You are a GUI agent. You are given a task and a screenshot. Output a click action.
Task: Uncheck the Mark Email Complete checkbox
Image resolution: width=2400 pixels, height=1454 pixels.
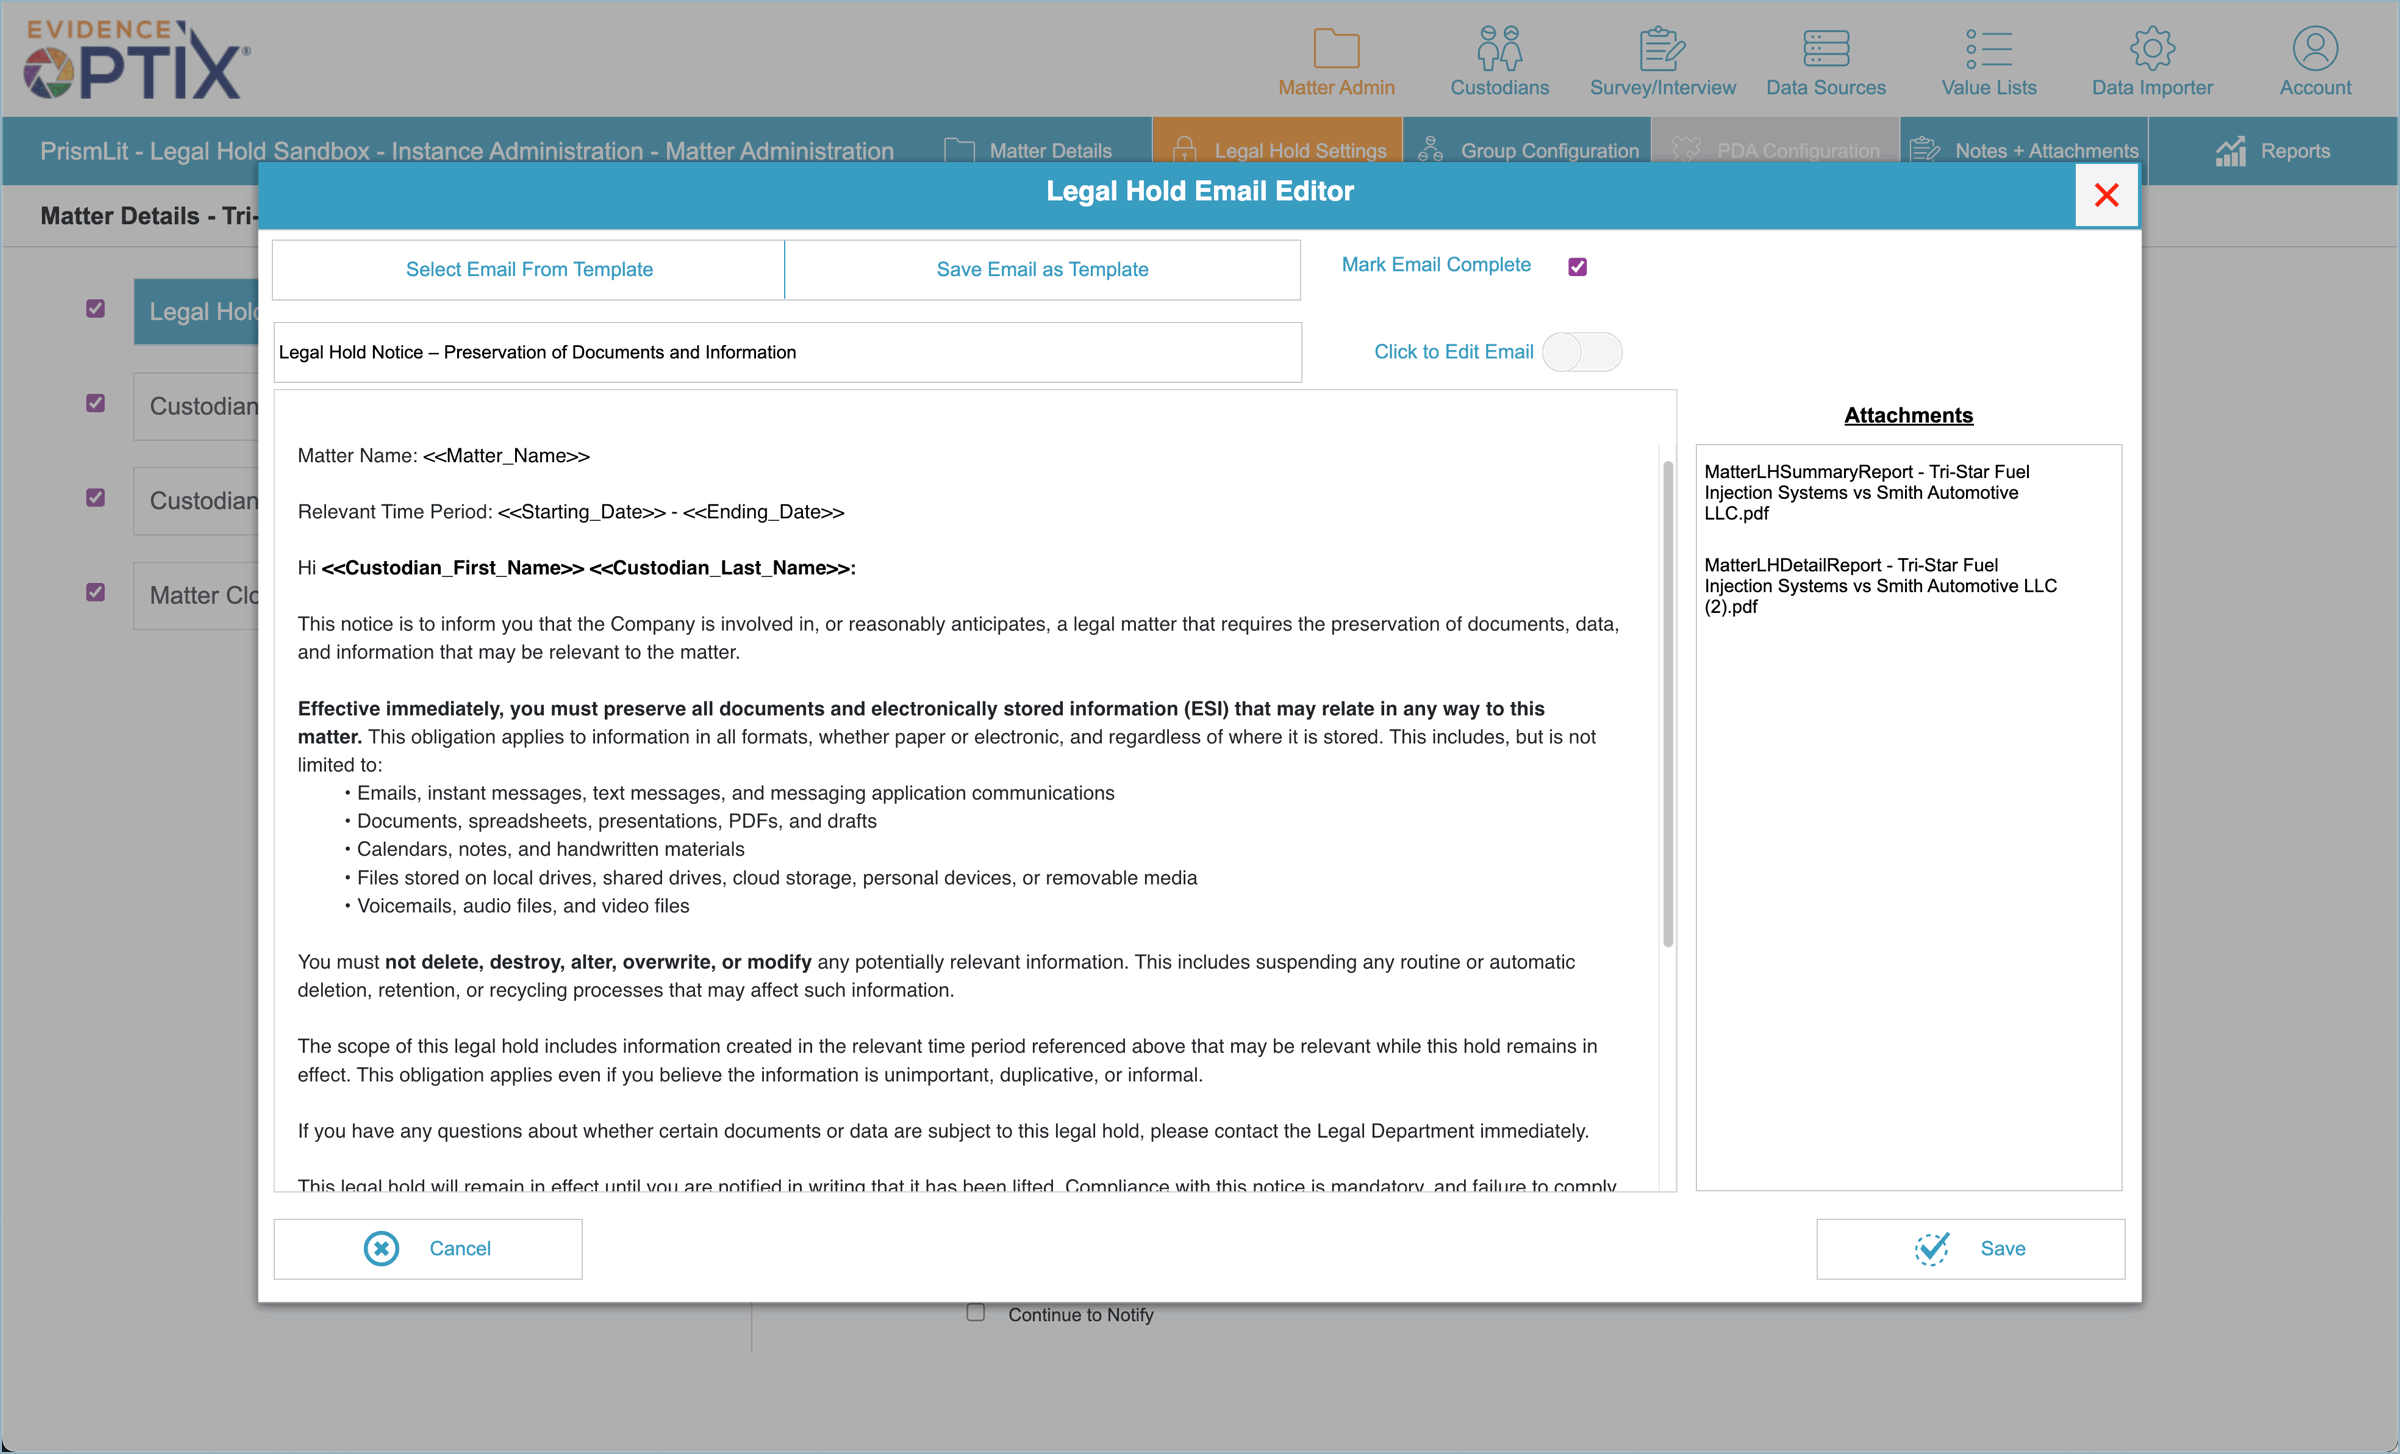tap(1577, 267)
